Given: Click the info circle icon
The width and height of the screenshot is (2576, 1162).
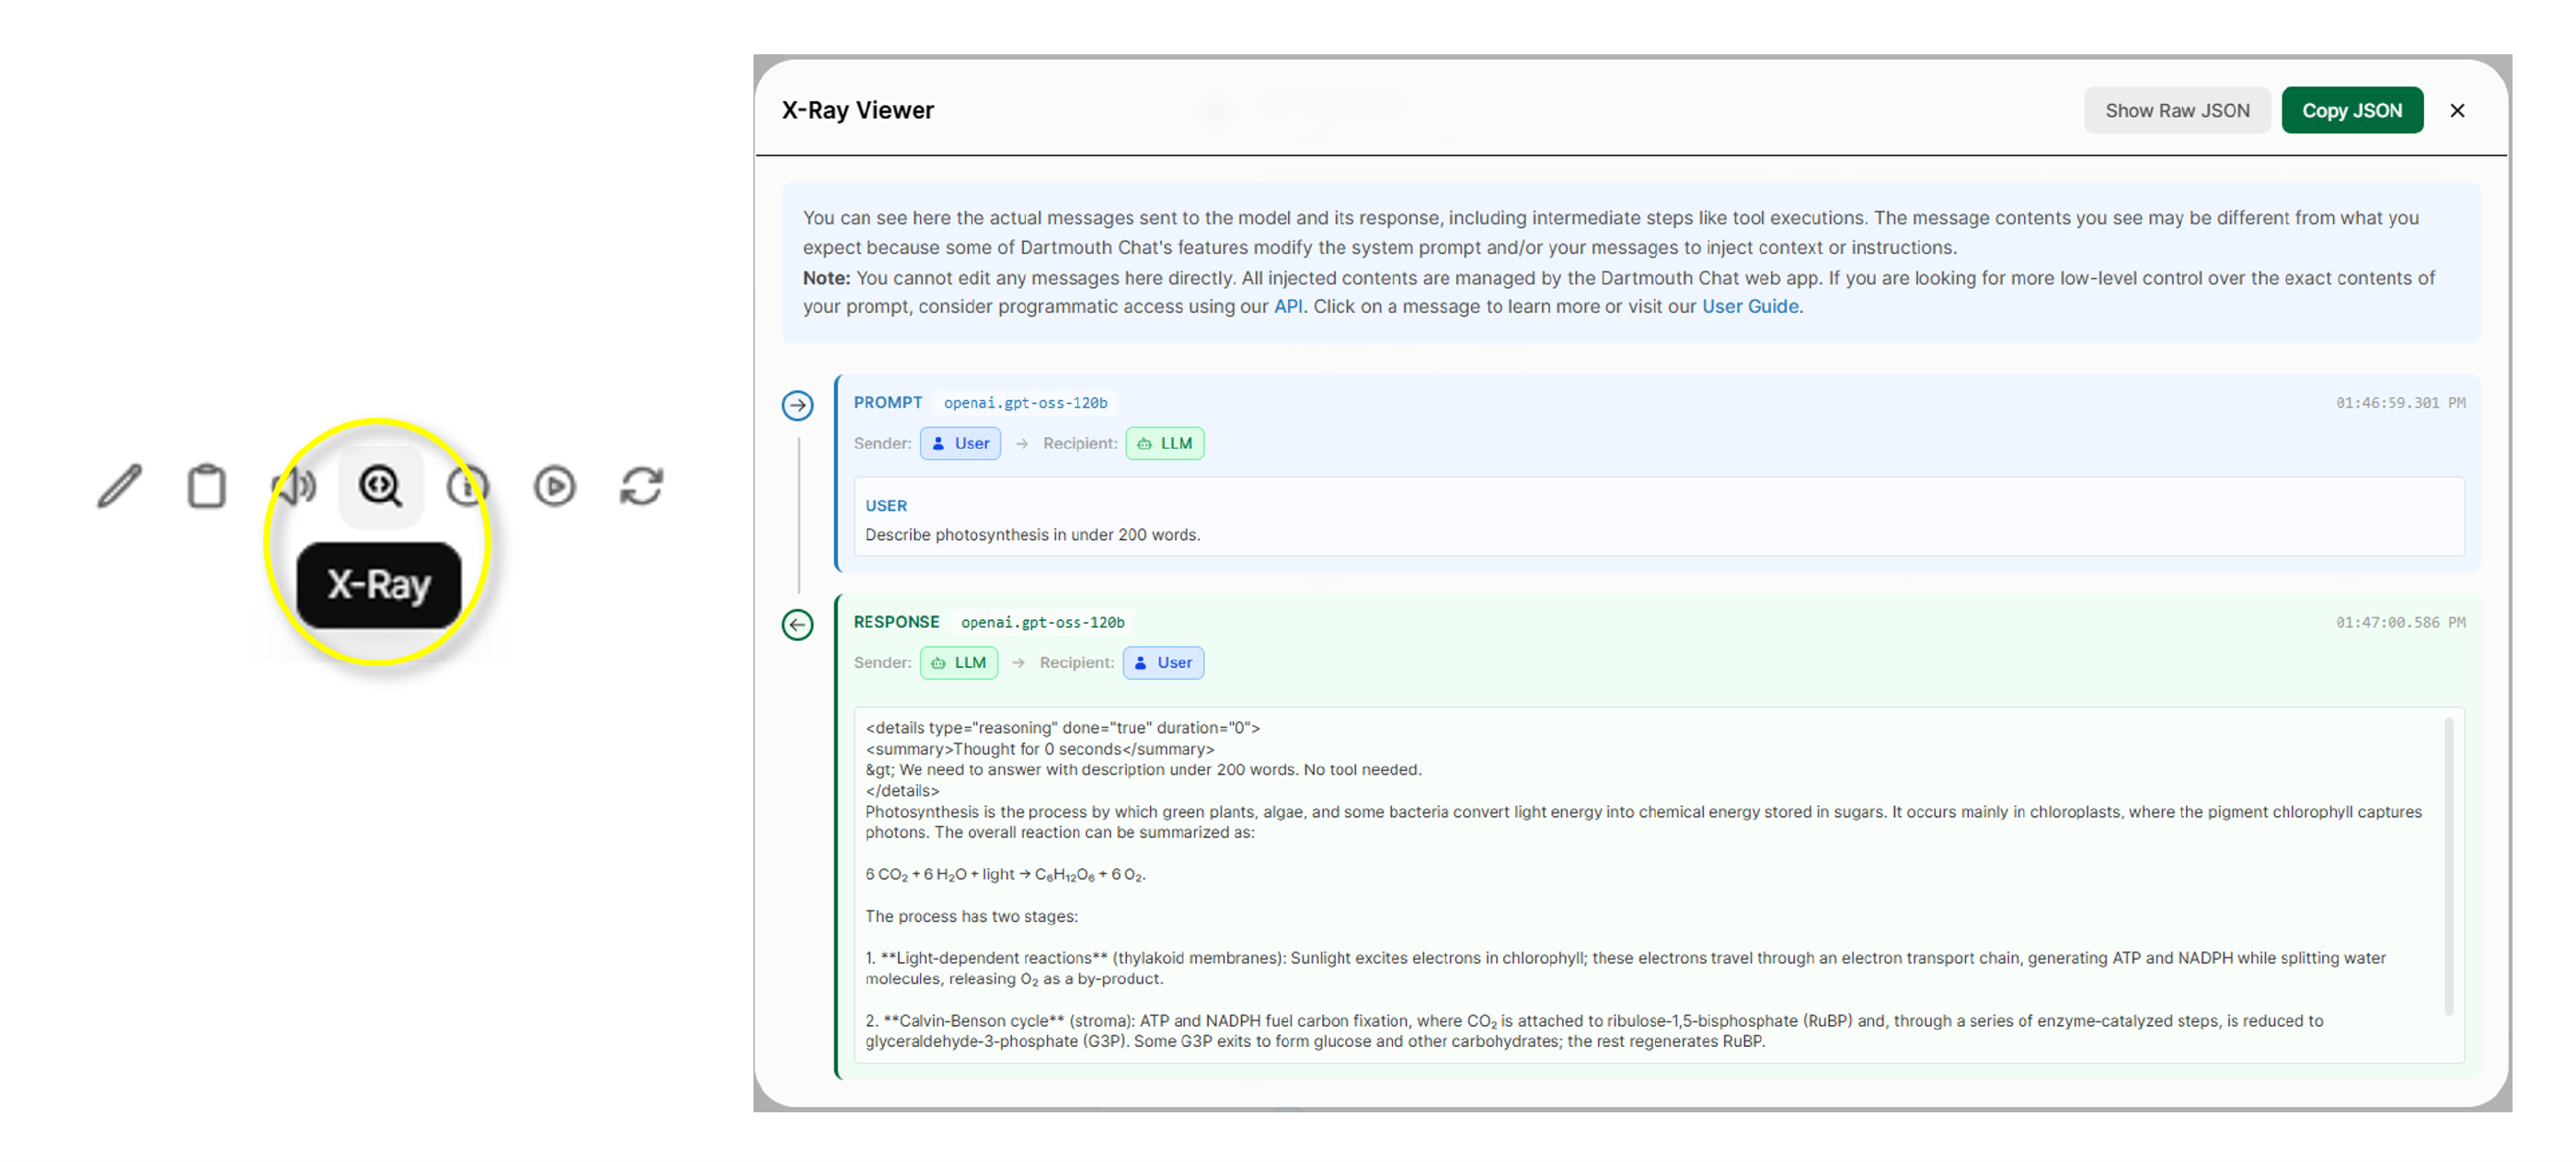Looking at the screenshot, I should (x=467, y=487).
